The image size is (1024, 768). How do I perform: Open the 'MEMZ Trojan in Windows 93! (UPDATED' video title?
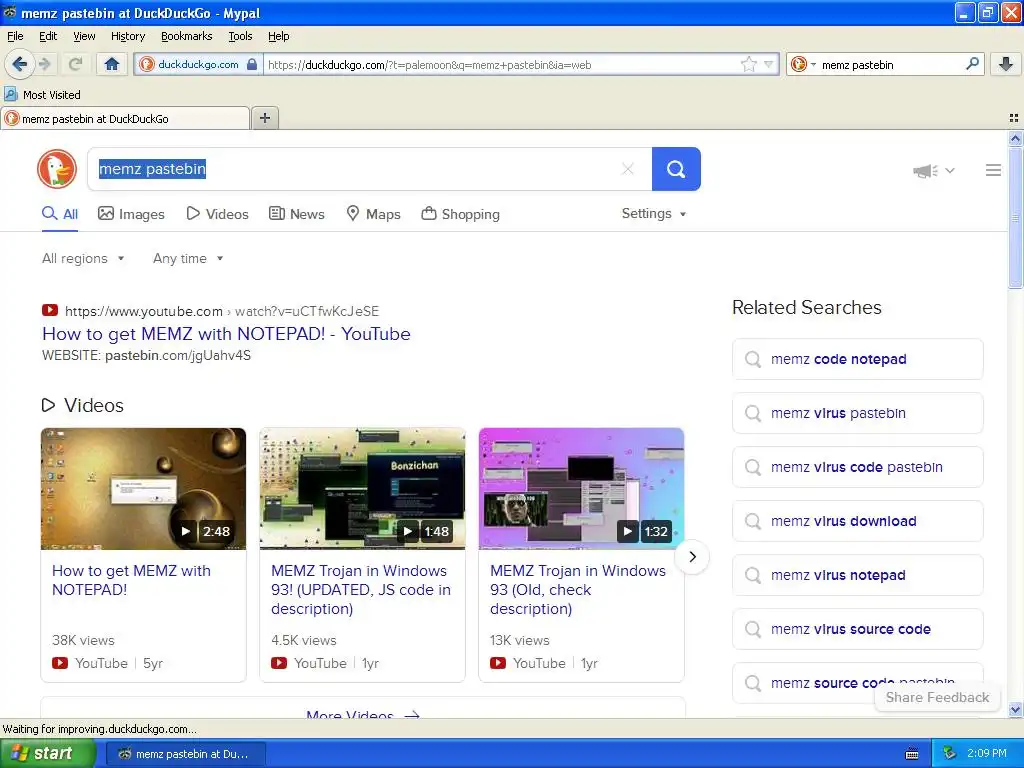pos(360,590)
